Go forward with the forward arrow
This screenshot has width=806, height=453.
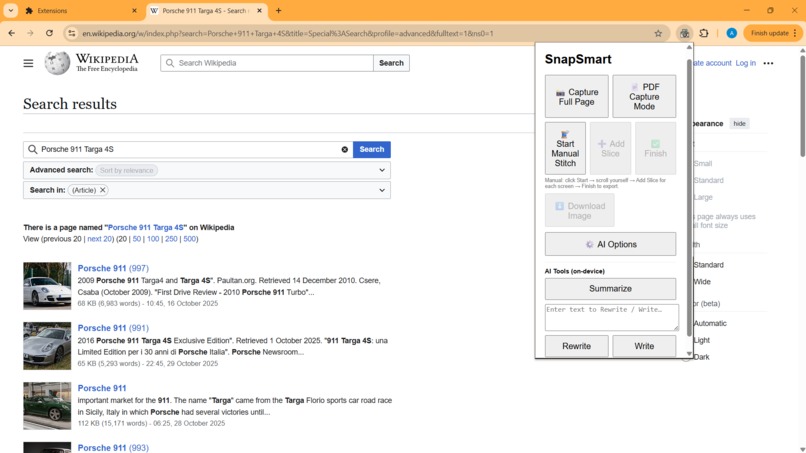(30, 33)
